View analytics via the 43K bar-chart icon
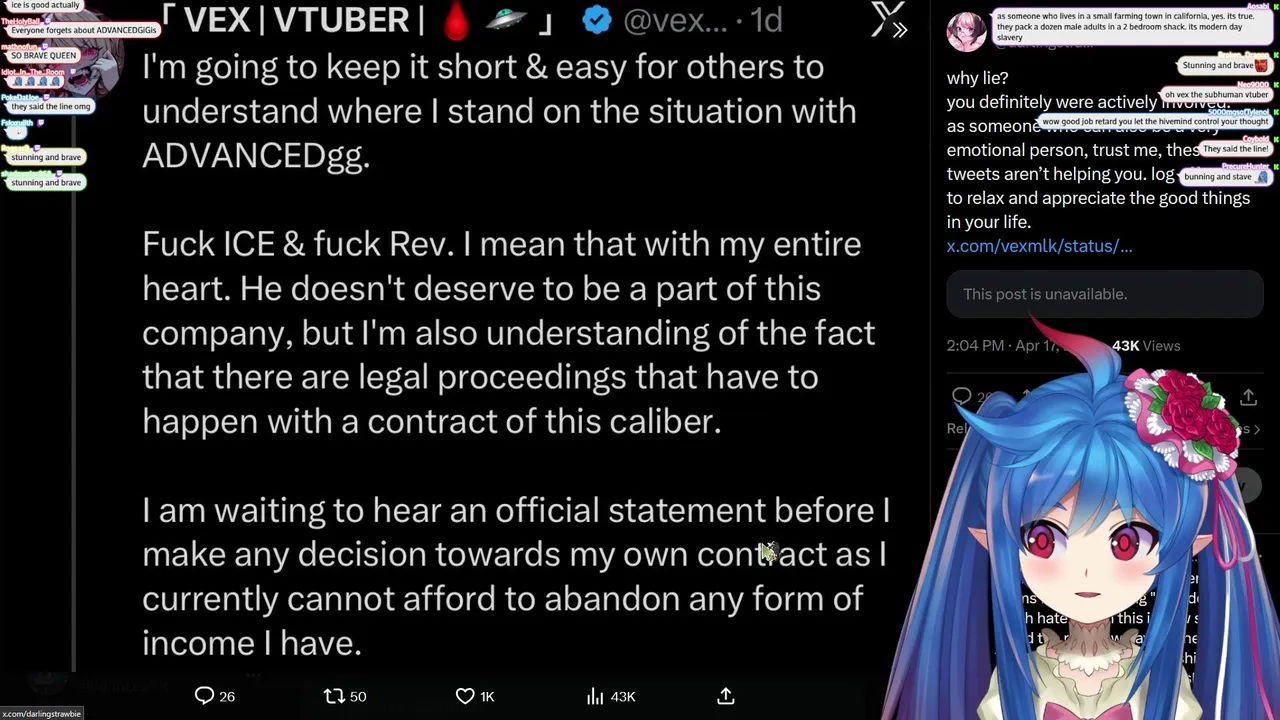This screenshot has width=1280, height=720. pos(610,696)
